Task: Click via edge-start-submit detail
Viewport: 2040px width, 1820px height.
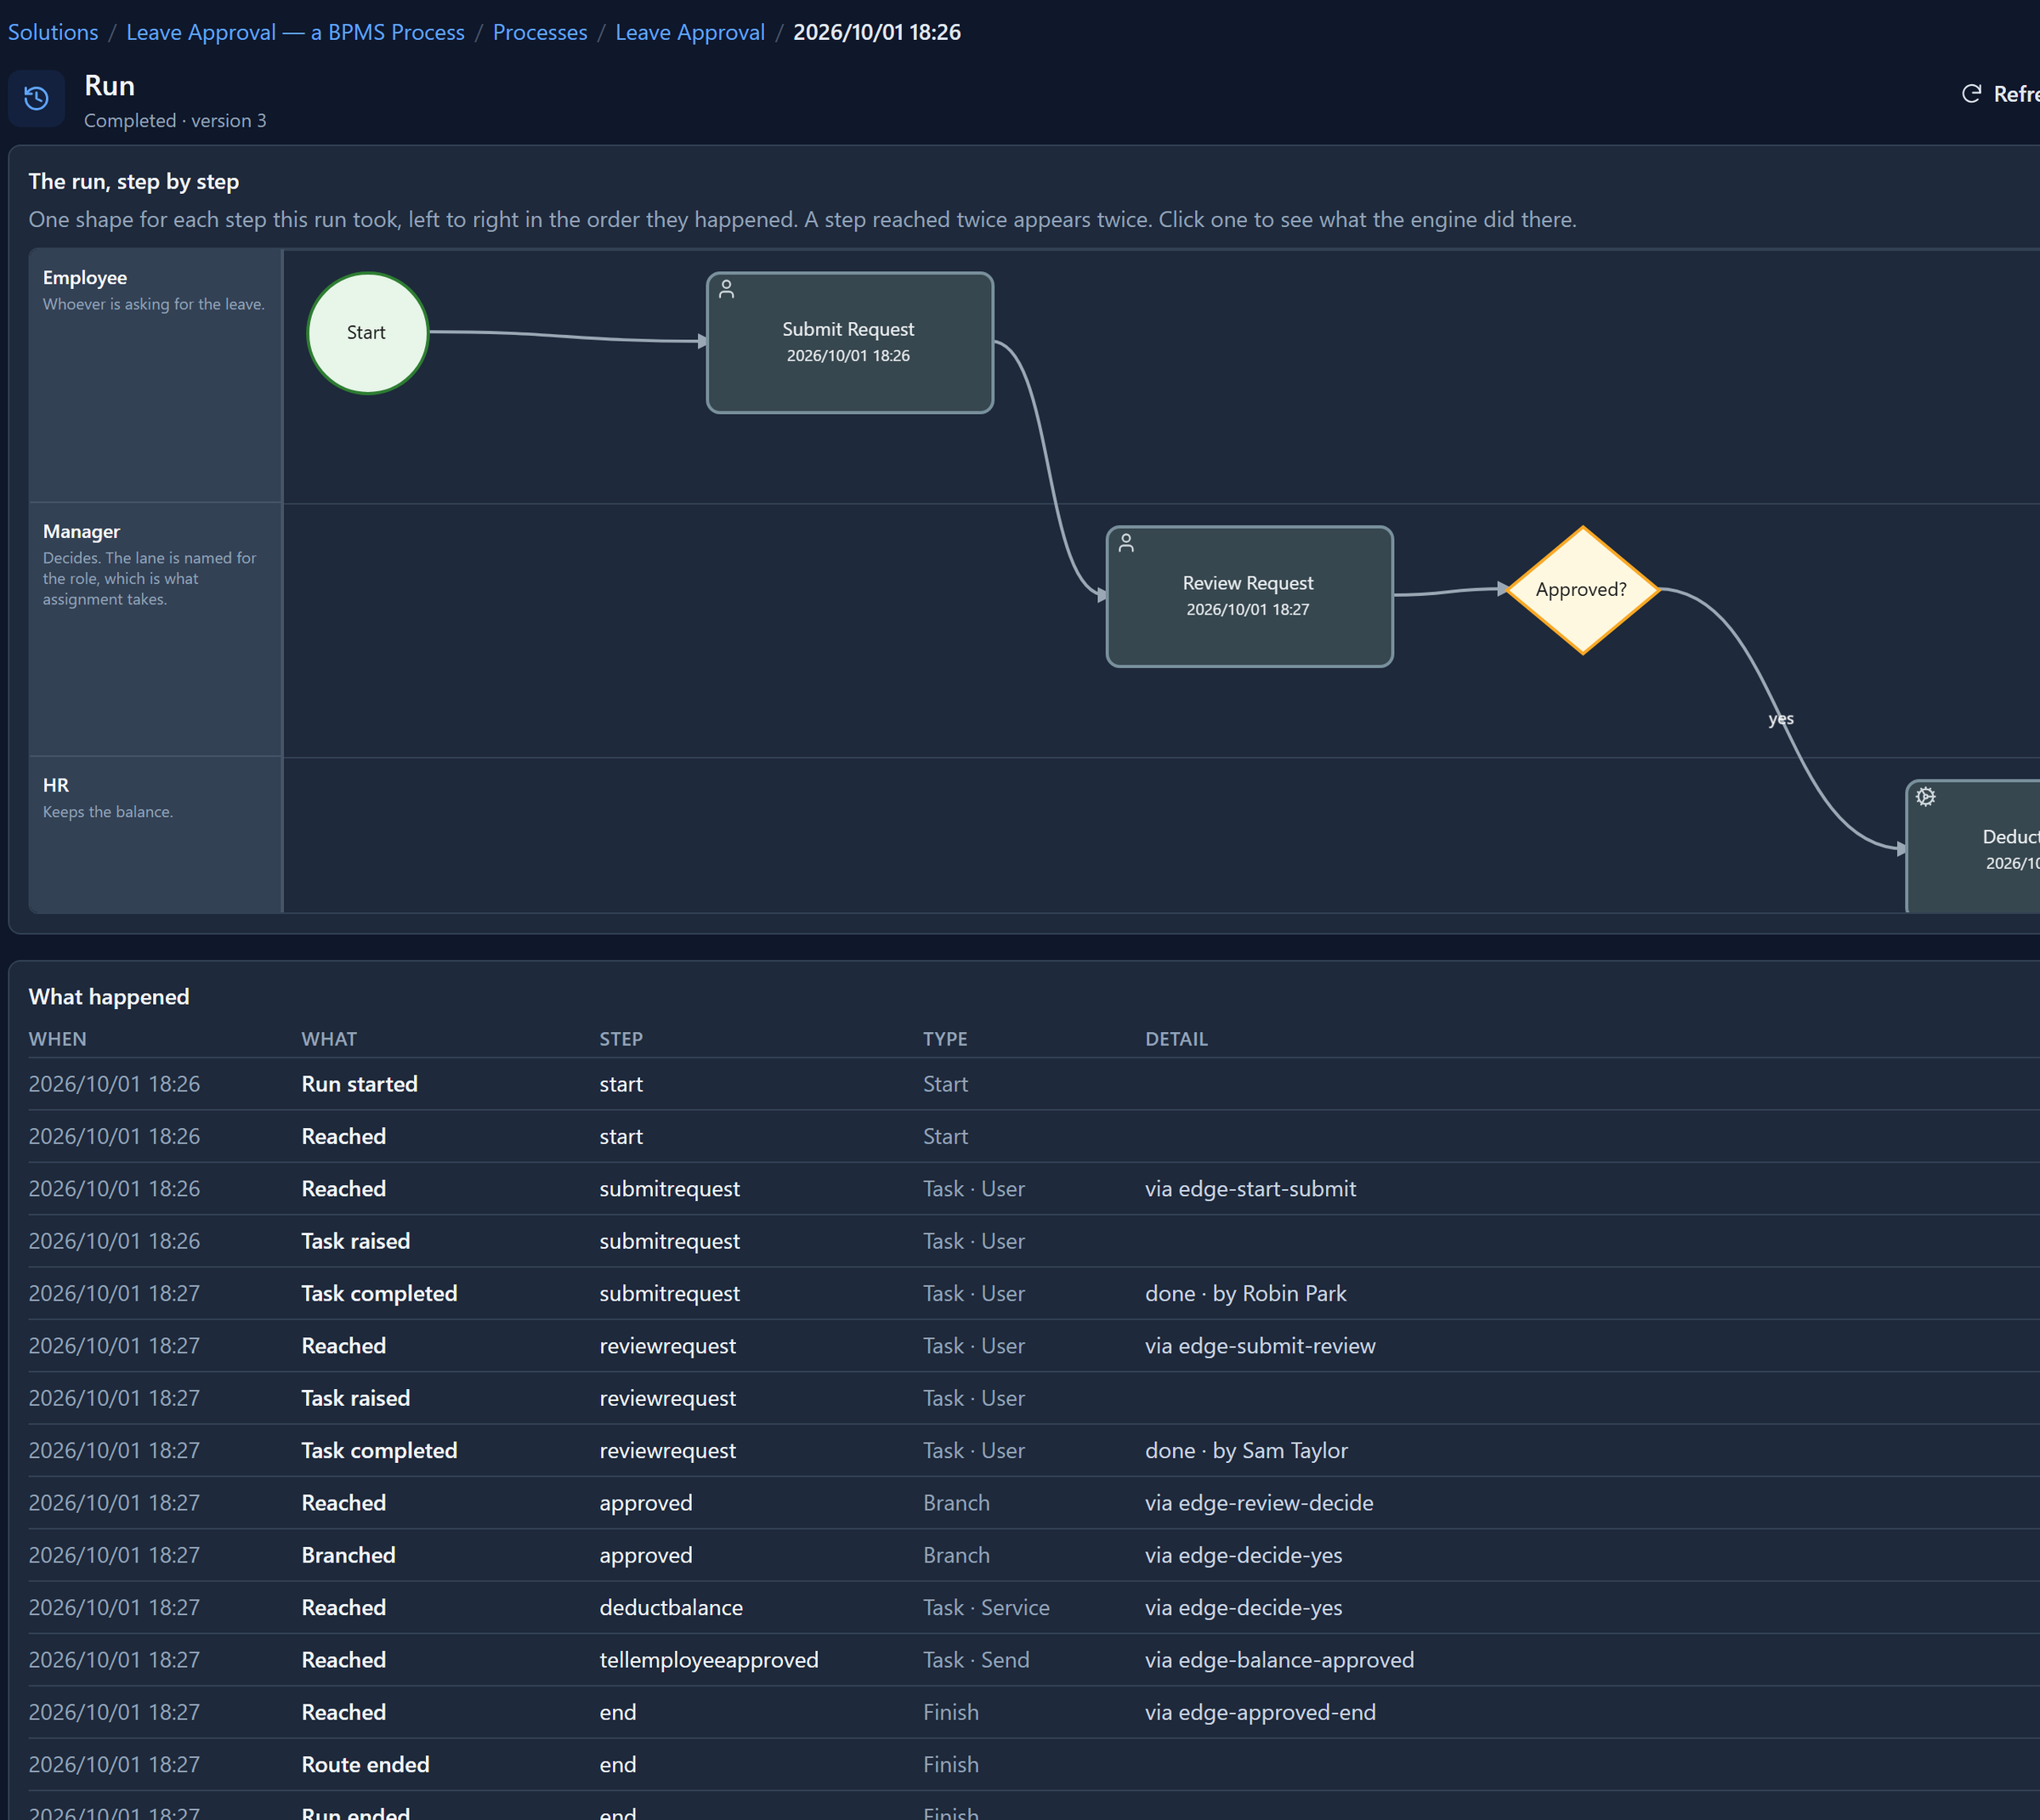Action: click(x=1251, y=1189)
